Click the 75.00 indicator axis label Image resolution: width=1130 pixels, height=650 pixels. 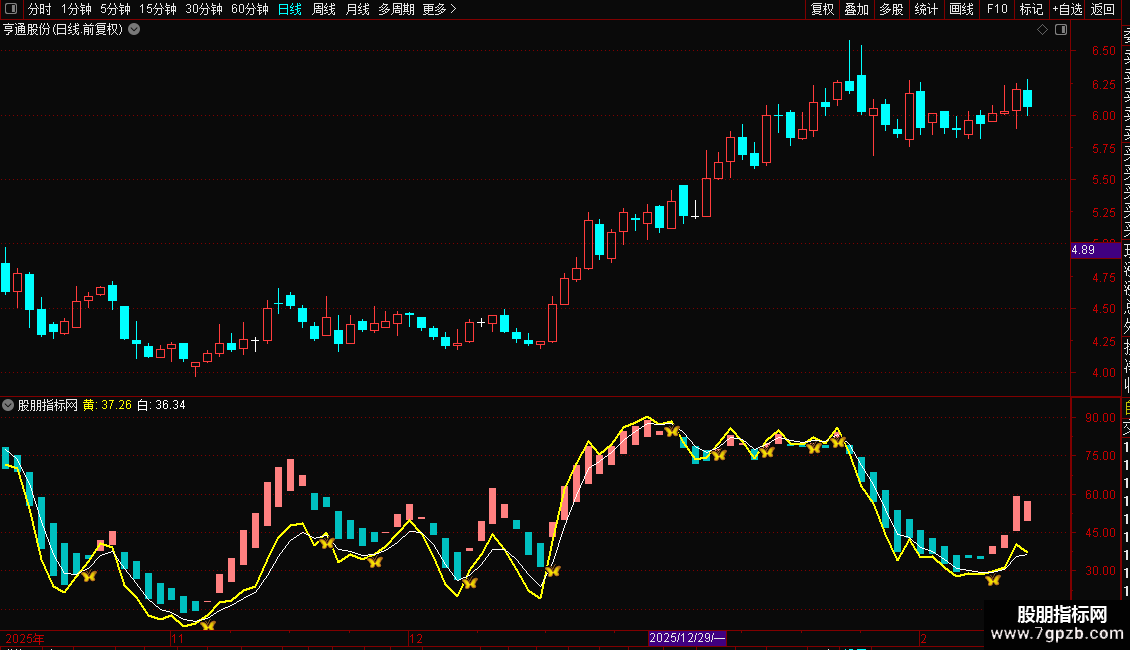click(1100, 456)
